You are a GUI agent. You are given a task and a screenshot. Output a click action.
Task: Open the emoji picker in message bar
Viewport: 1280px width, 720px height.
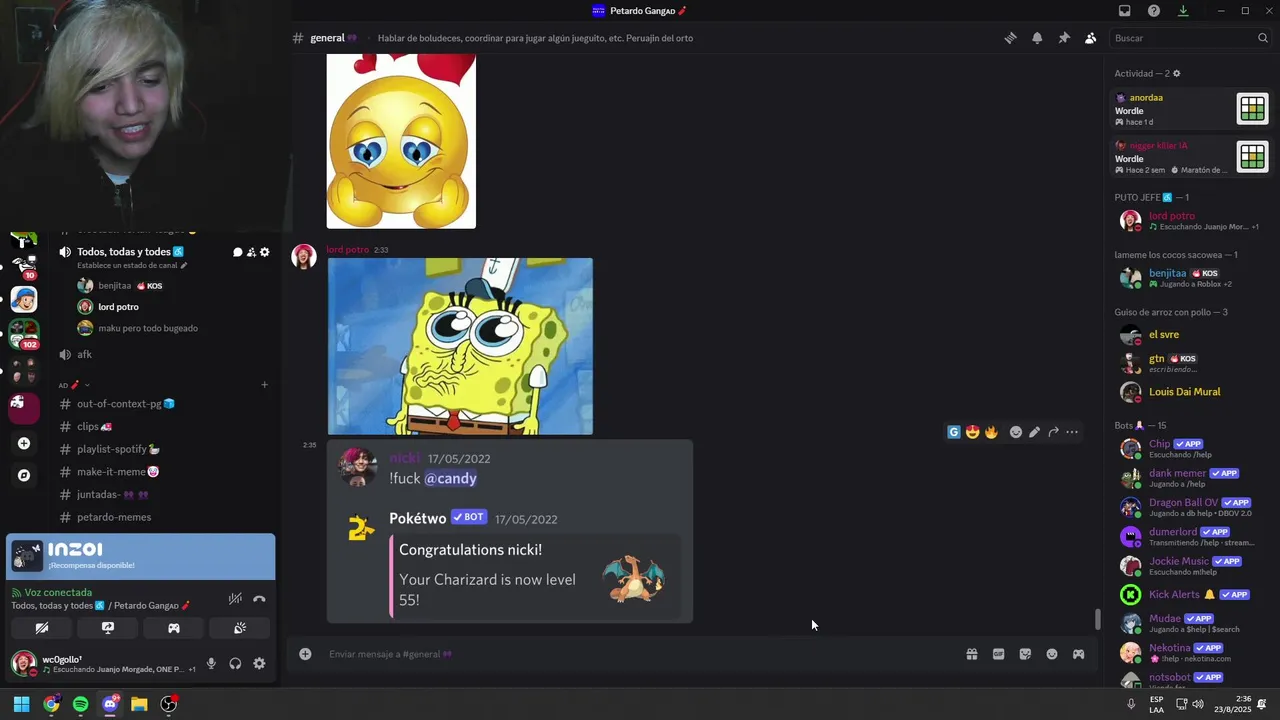pos(1052,654)
